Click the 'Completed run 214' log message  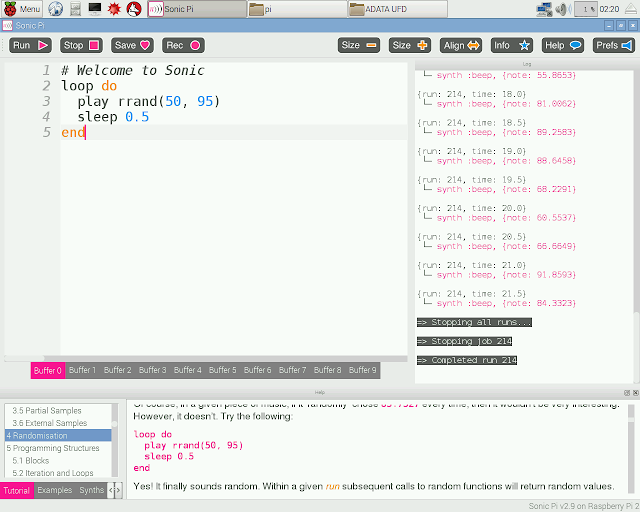(467, 360)
